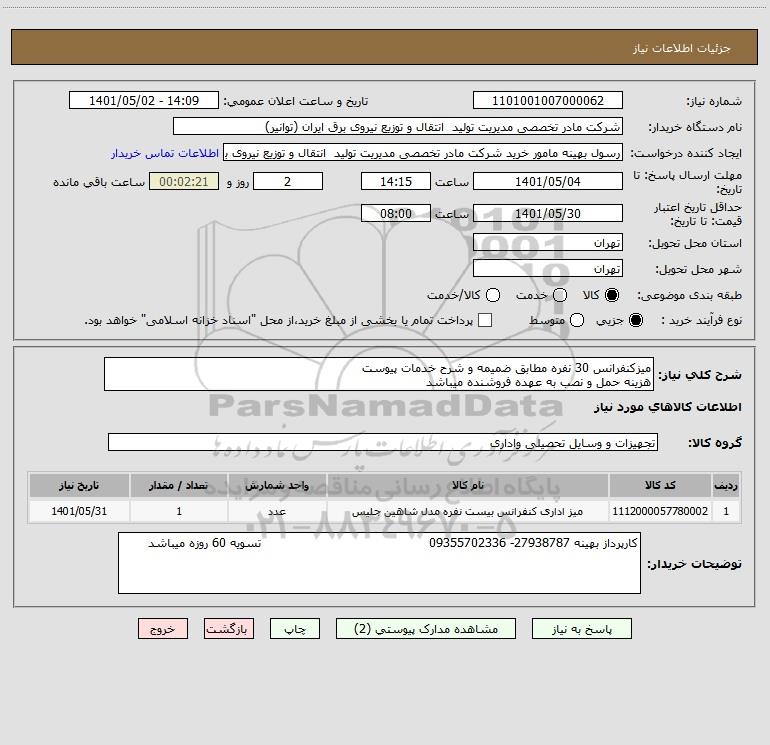
Task: Click the deadline time field 14:15
Action: coord(396,181)
